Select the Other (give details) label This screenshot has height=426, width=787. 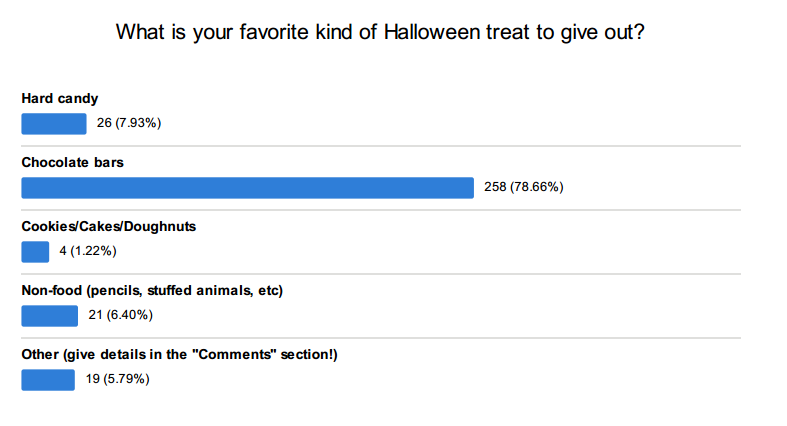pyautogui.click(x=179, y=355)
